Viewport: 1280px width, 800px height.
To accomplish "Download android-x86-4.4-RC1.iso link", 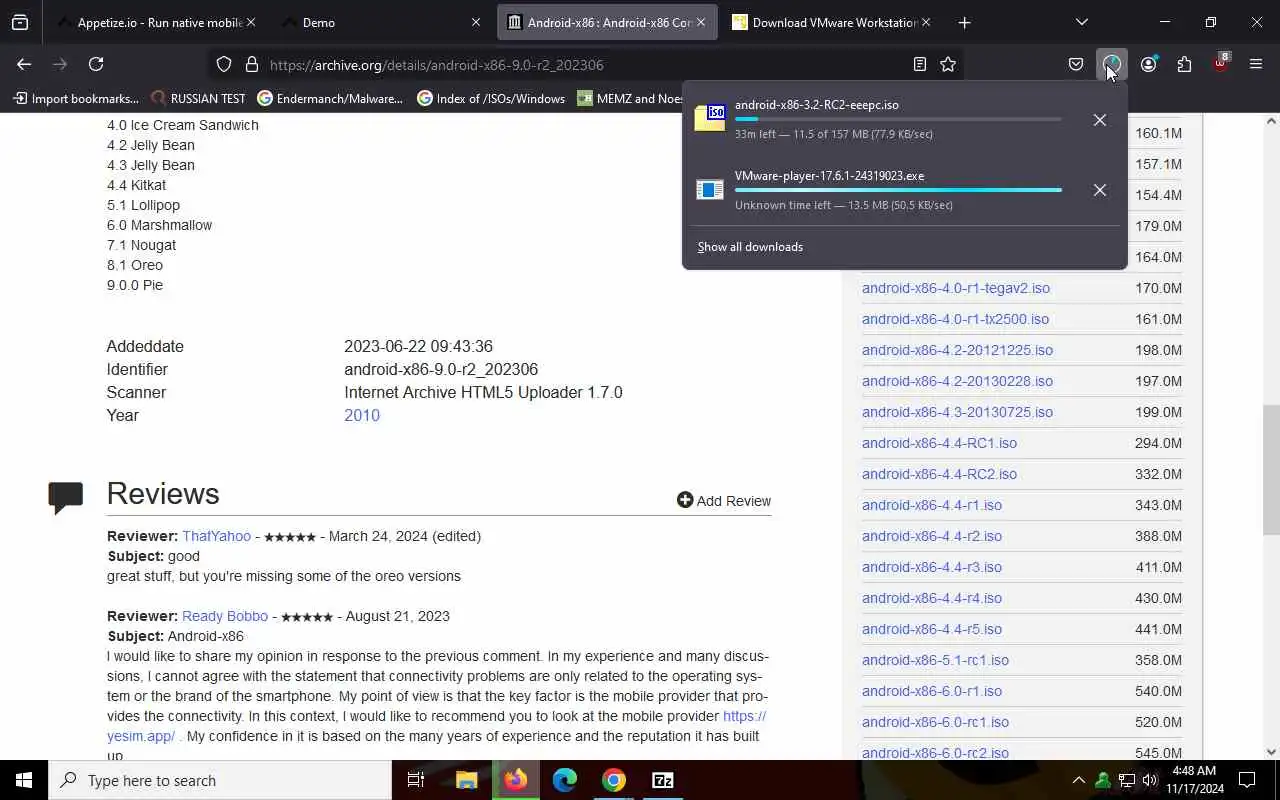I will (x=939, y=443).
